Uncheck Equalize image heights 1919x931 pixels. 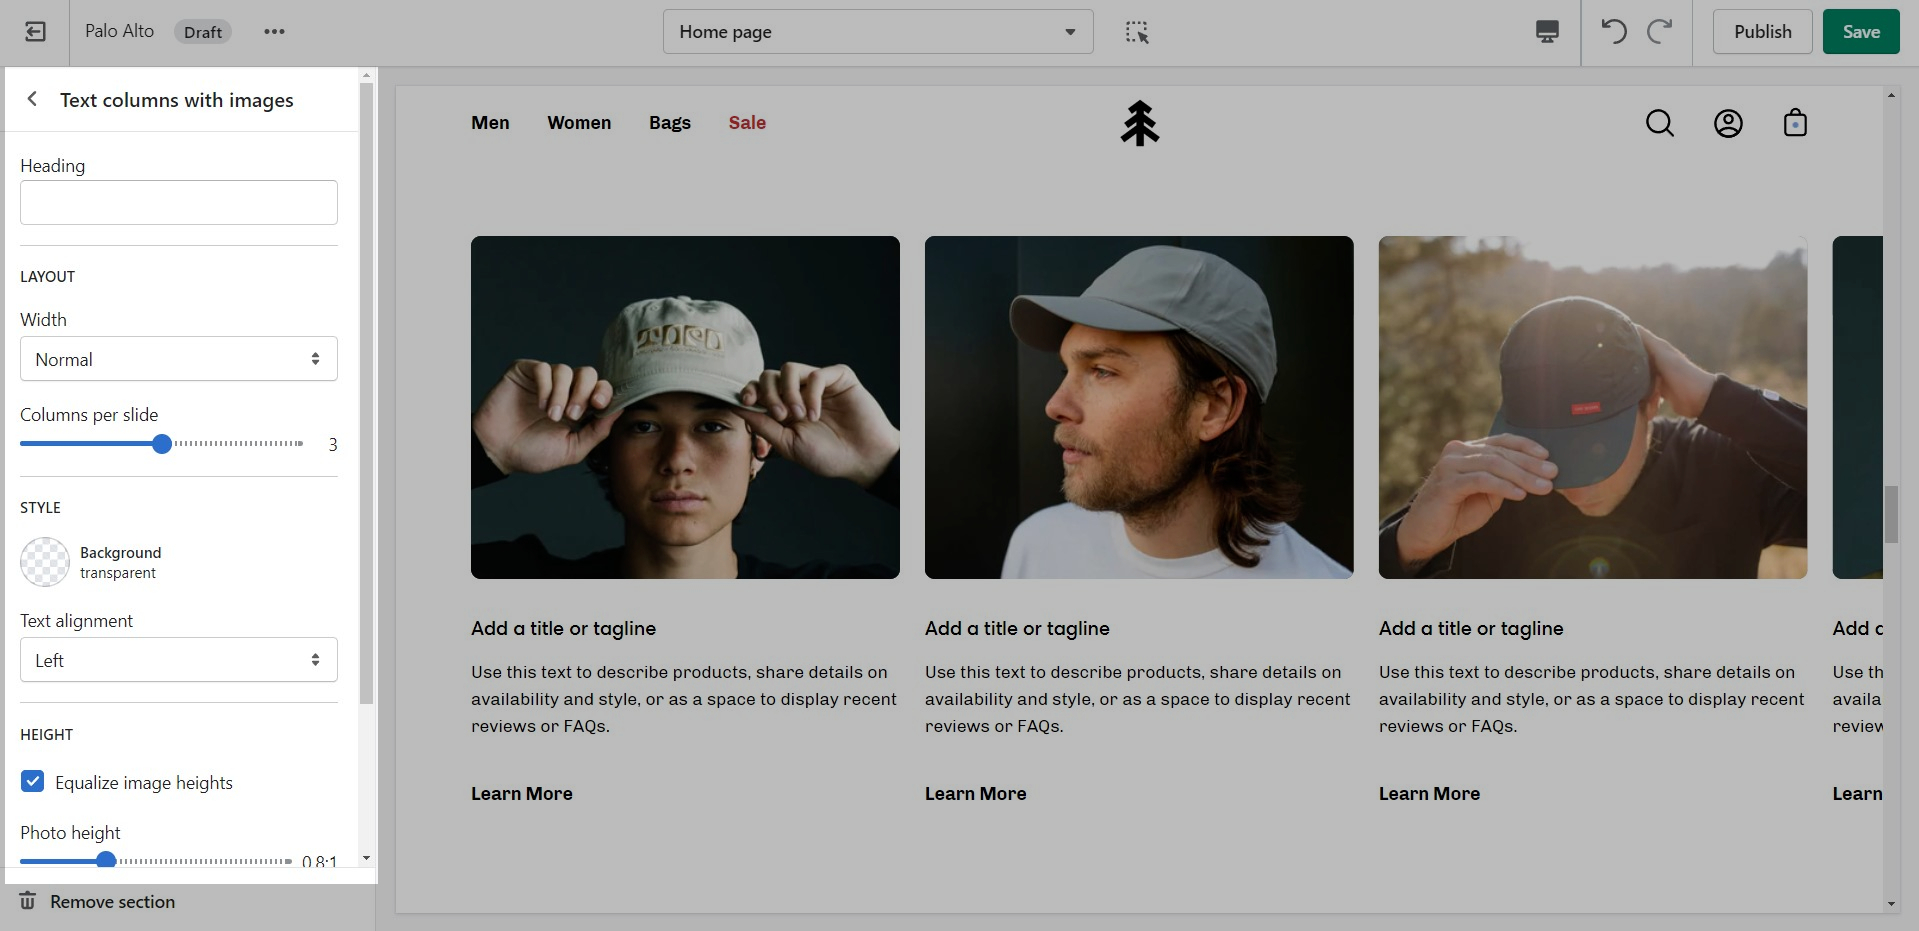pos(33,782)
